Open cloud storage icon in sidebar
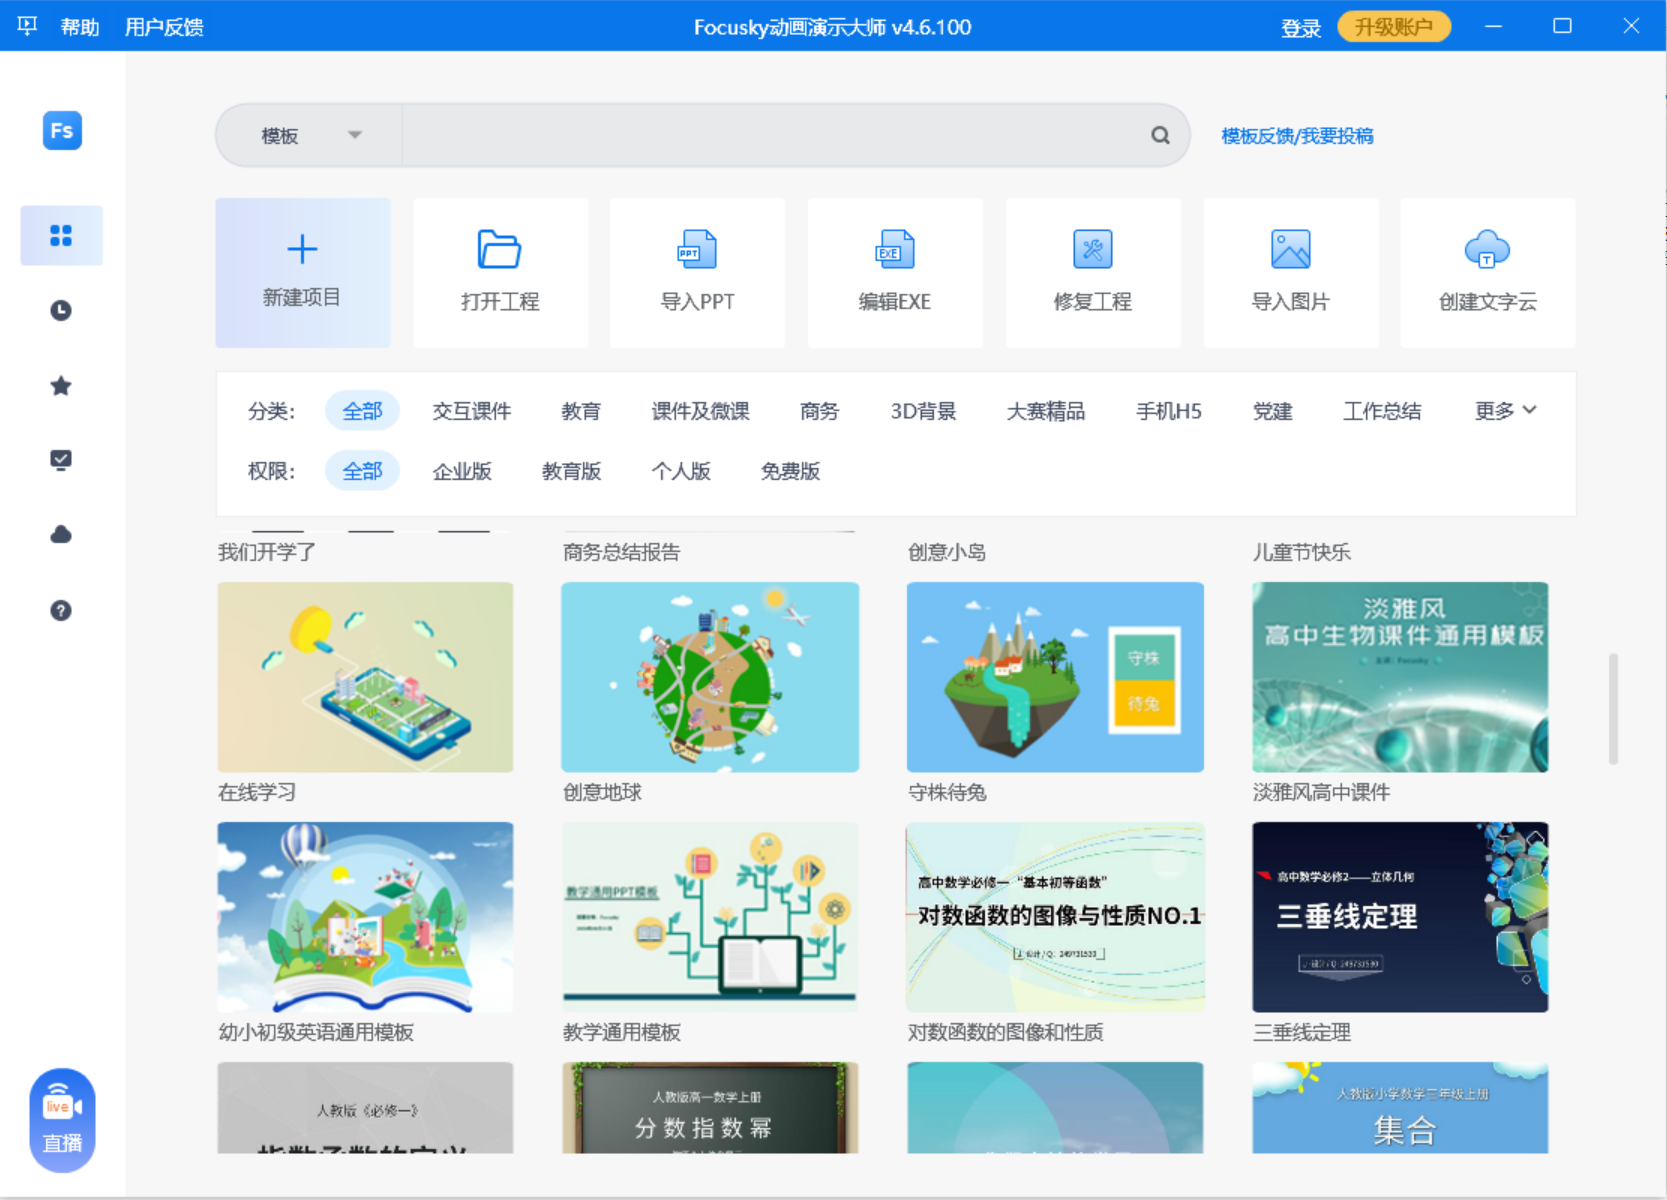 [61, 535]
